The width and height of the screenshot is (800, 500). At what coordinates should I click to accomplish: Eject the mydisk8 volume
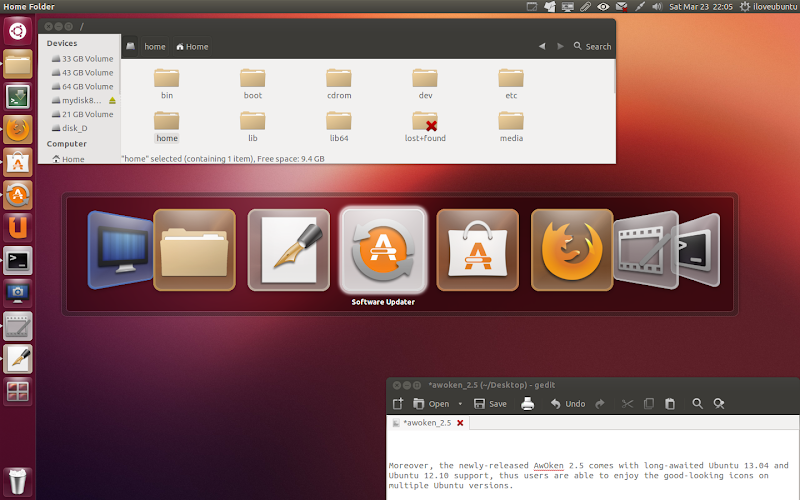112,101
